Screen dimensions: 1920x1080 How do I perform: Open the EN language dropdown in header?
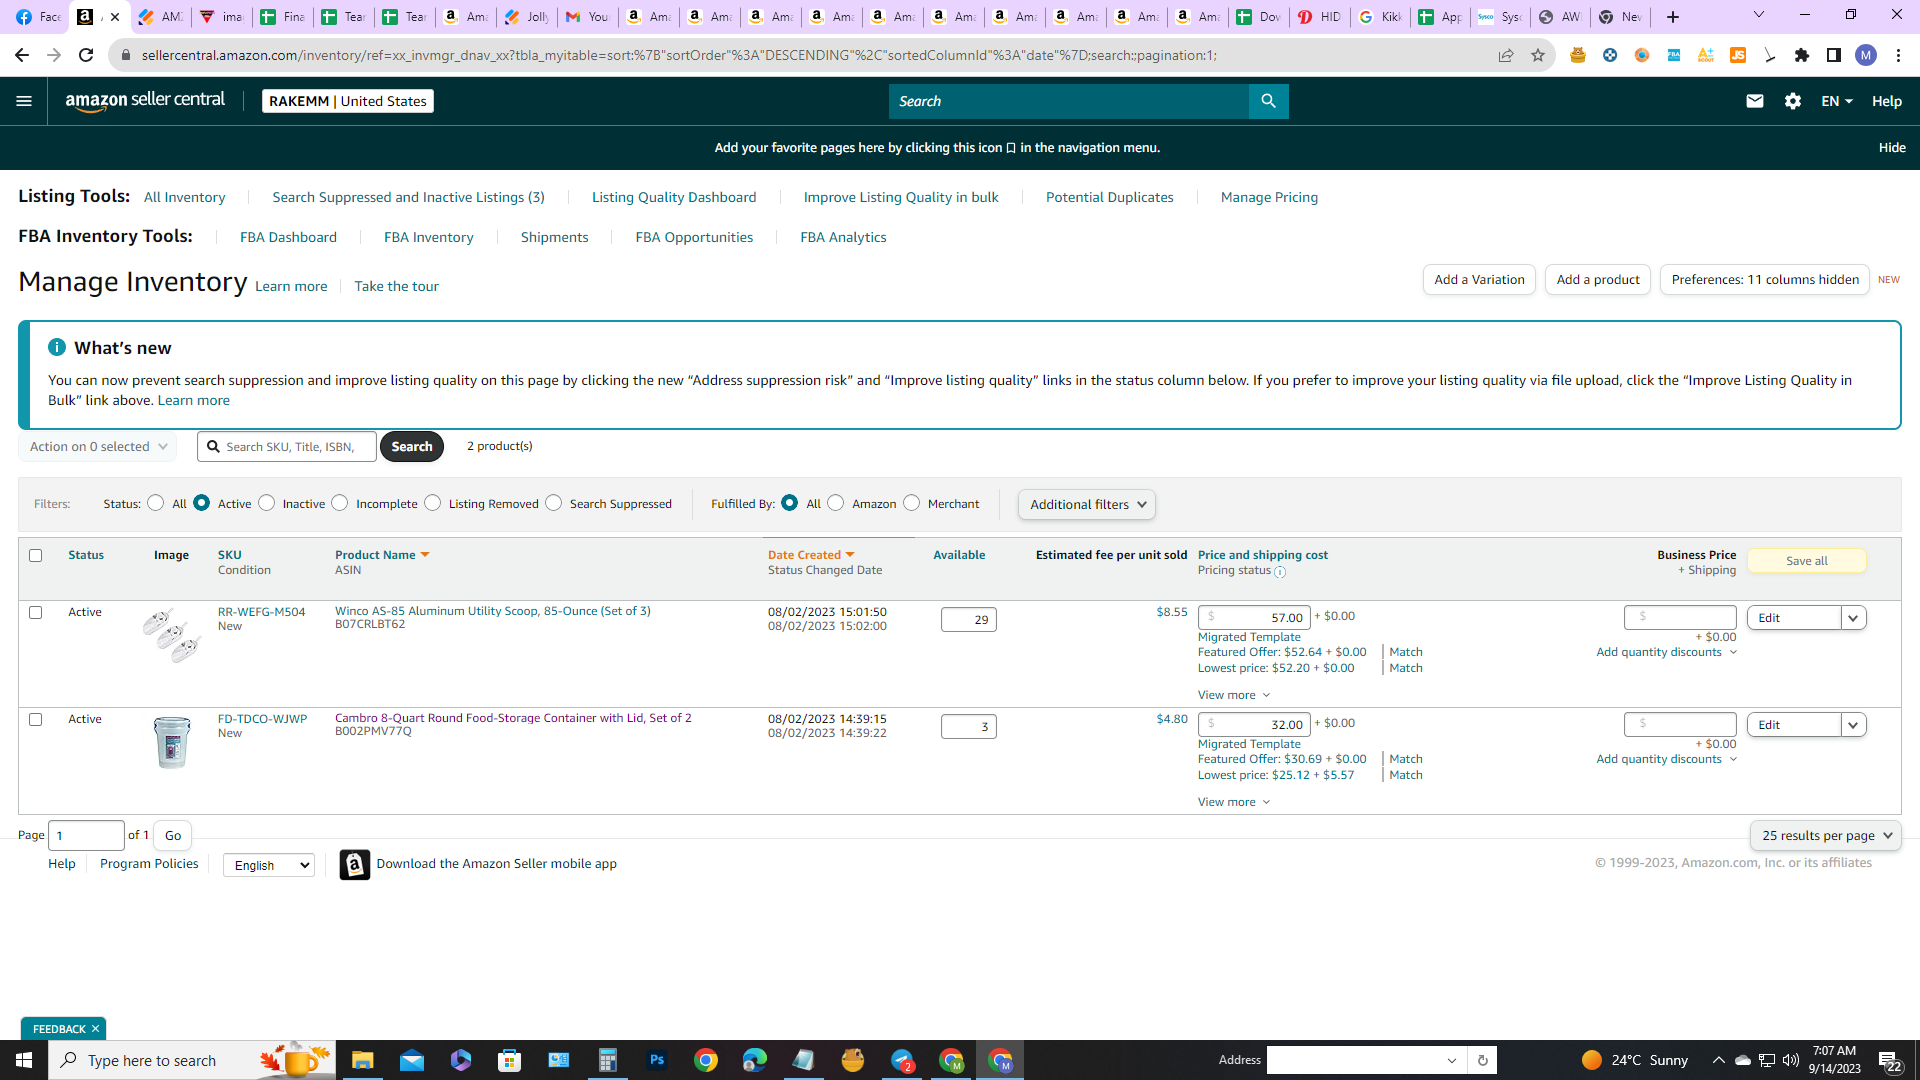[x=1837, y=101]
